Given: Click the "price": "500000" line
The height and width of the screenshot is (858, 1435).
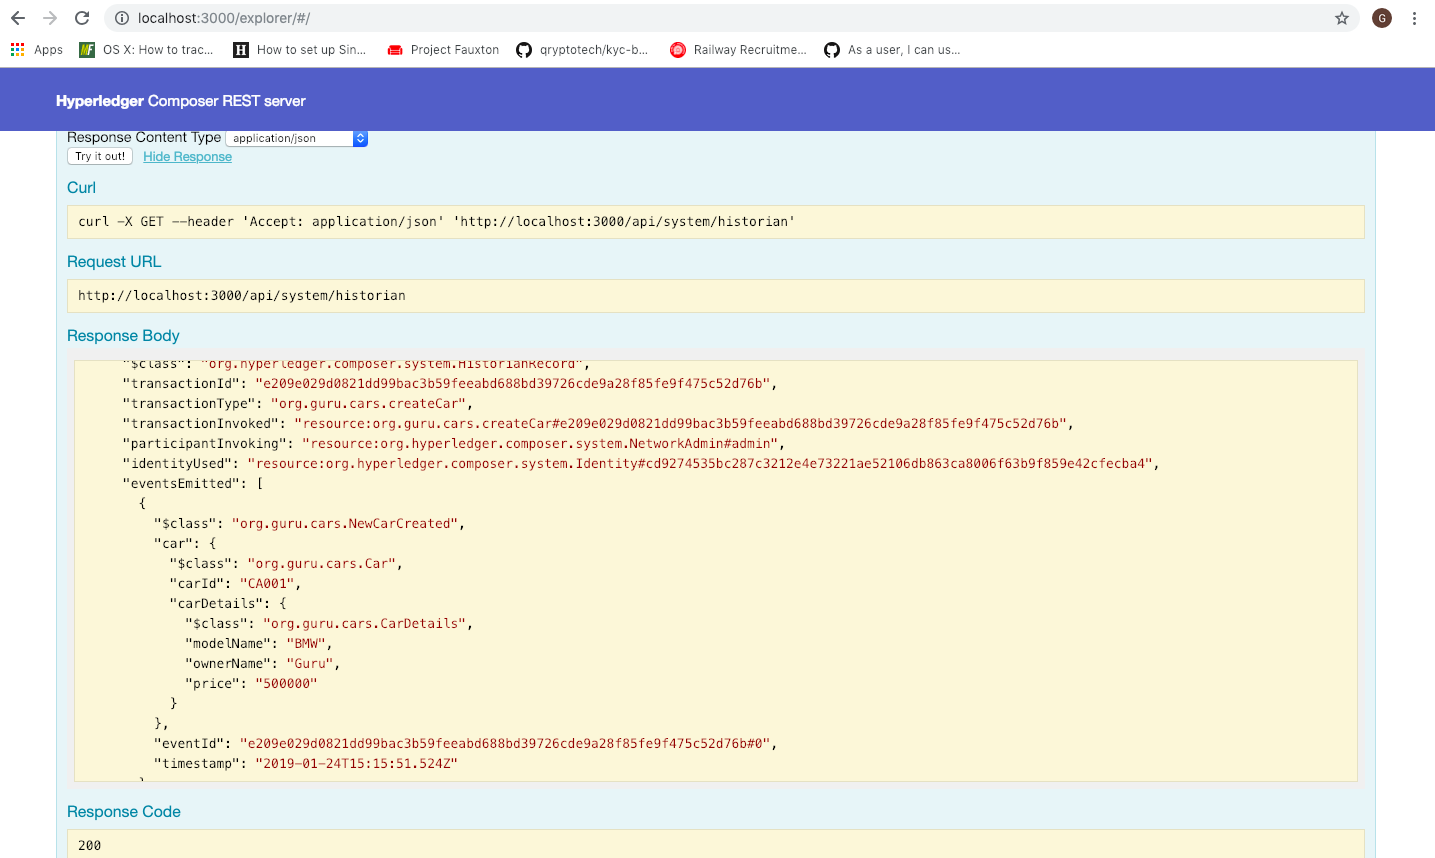Looking at the screenshot, I should tap(251, 684).
